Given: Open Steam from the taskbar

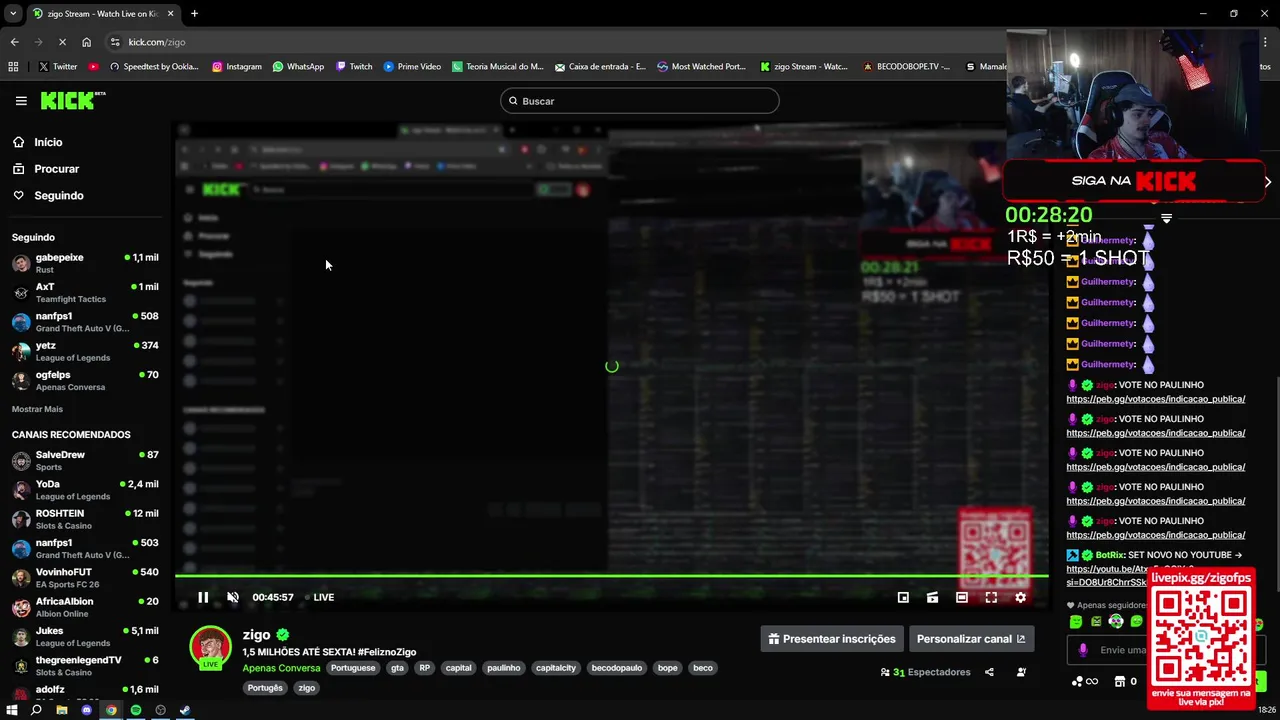Looking at the screenshot, I should click(x=185, y=710).
